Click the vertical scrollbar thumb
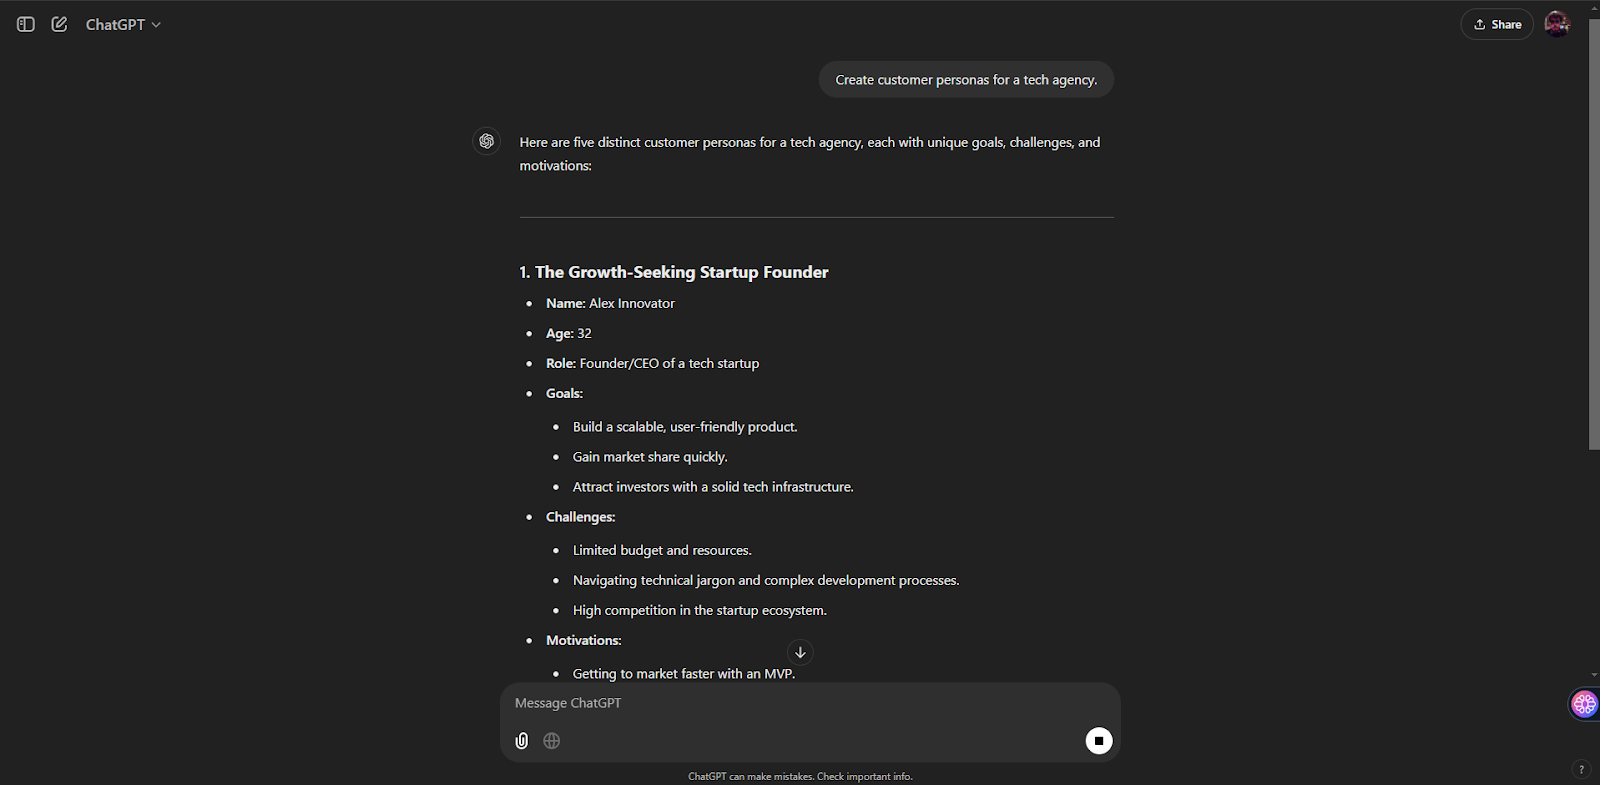 (x=1594, y=234)
